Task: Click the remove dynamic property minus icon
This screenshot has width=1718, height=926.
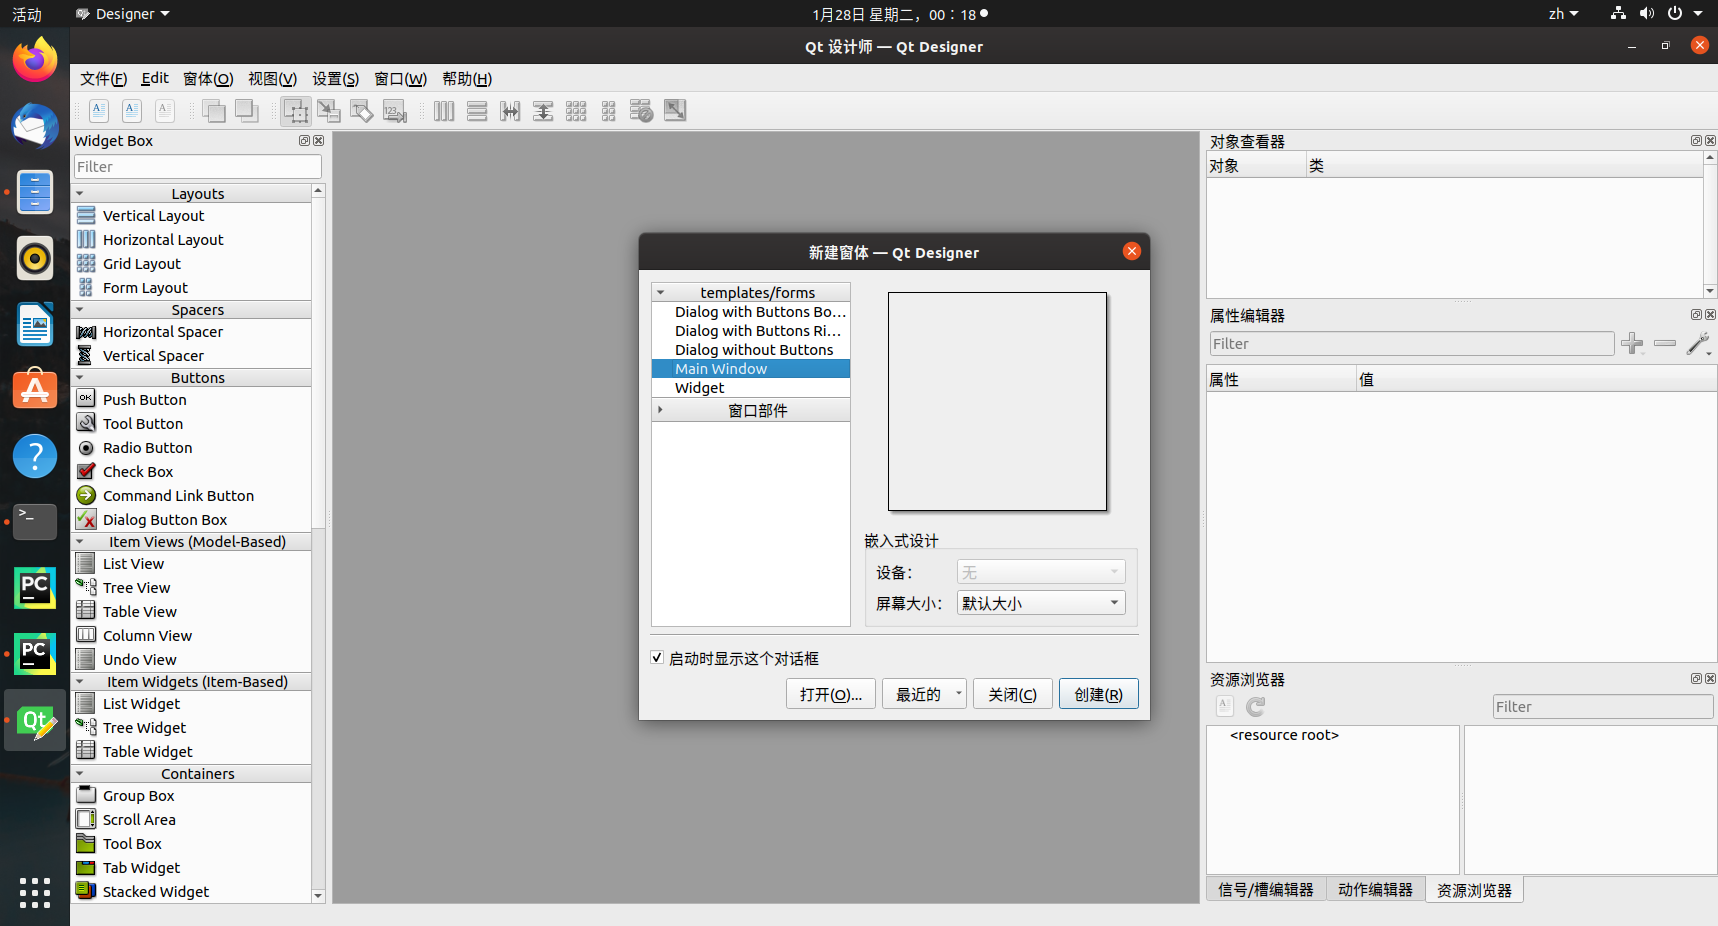Action: coord(1665,344)
